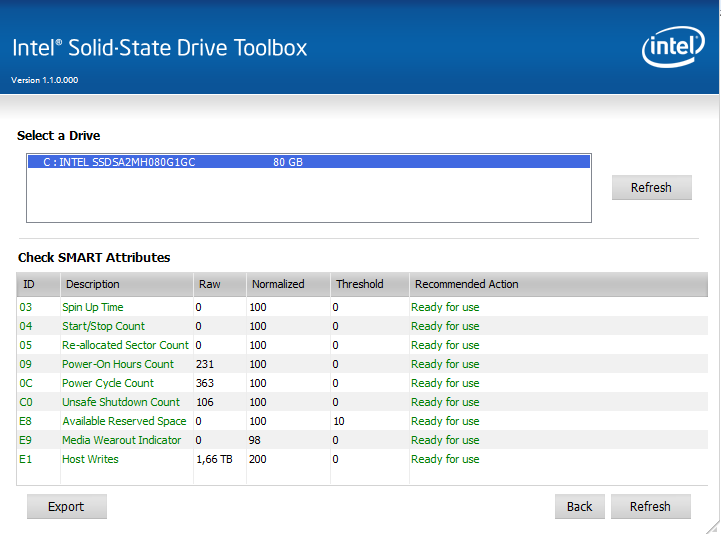The height and width of the screenshot is (534, 721).
Task: Click Ready for use in Media Wearout row
Action: [445, 440]
